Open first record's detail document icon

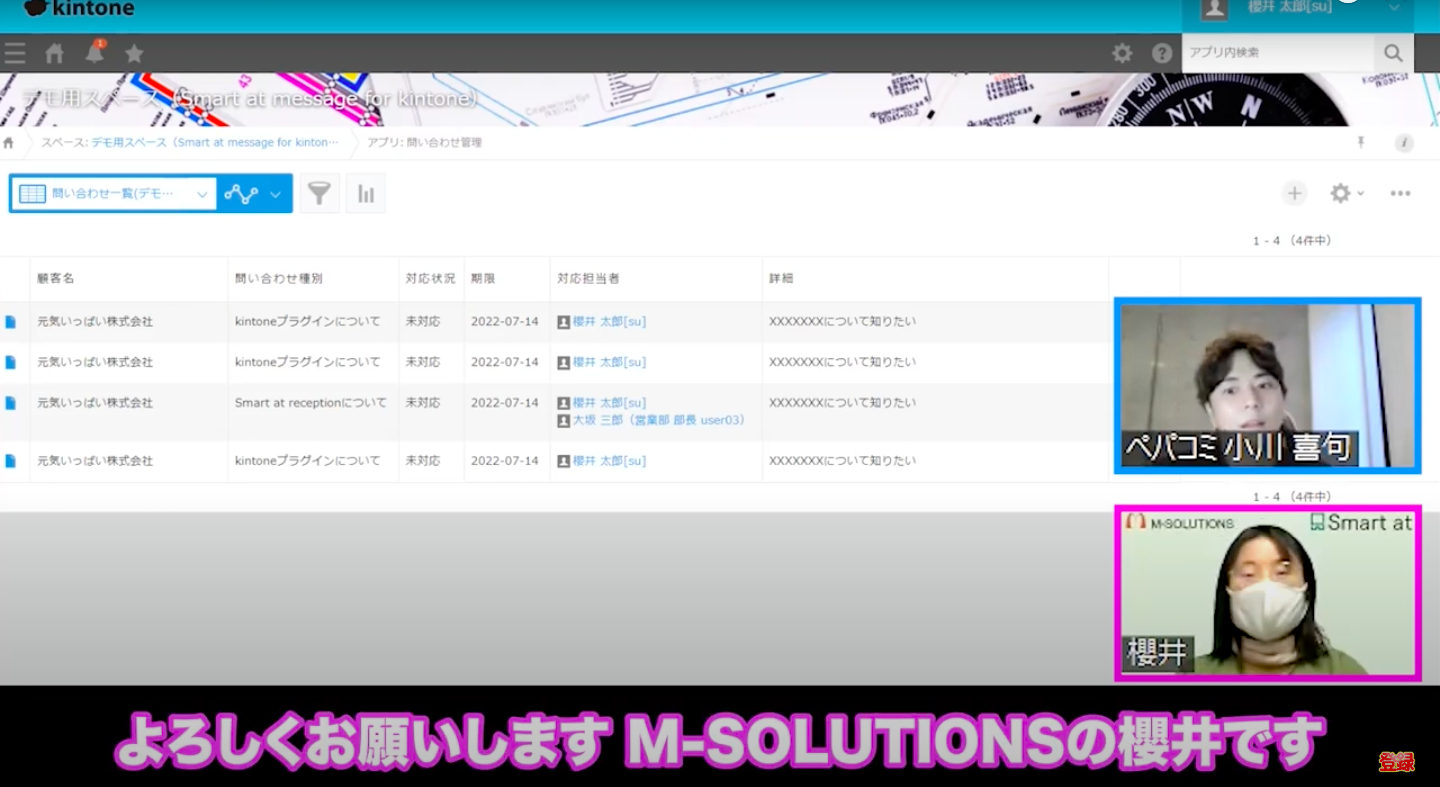pyautogui.click(x=11, y=322)
